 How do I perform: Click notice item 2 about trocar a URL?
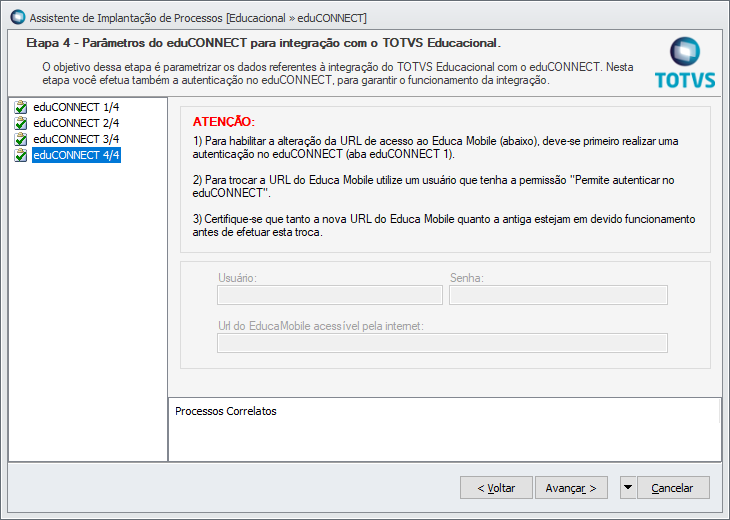click(x=433, y=186)
